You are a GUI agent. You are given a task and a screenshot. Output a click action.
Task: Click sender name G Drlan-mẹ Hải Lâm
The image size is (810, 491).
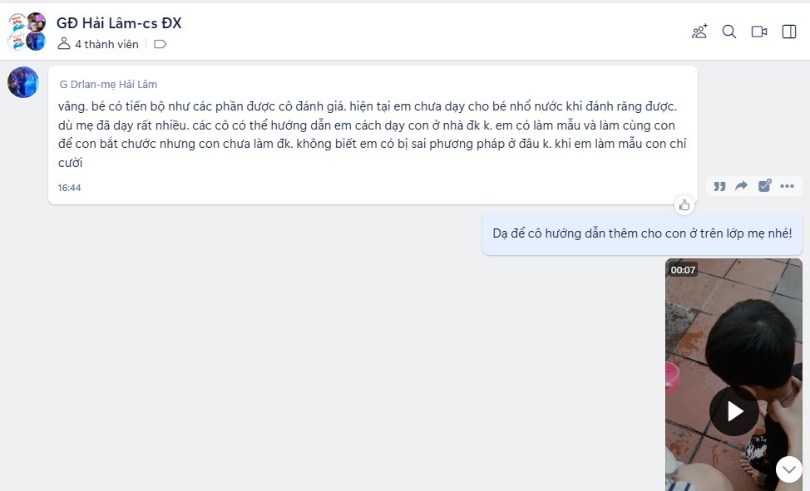108,85
